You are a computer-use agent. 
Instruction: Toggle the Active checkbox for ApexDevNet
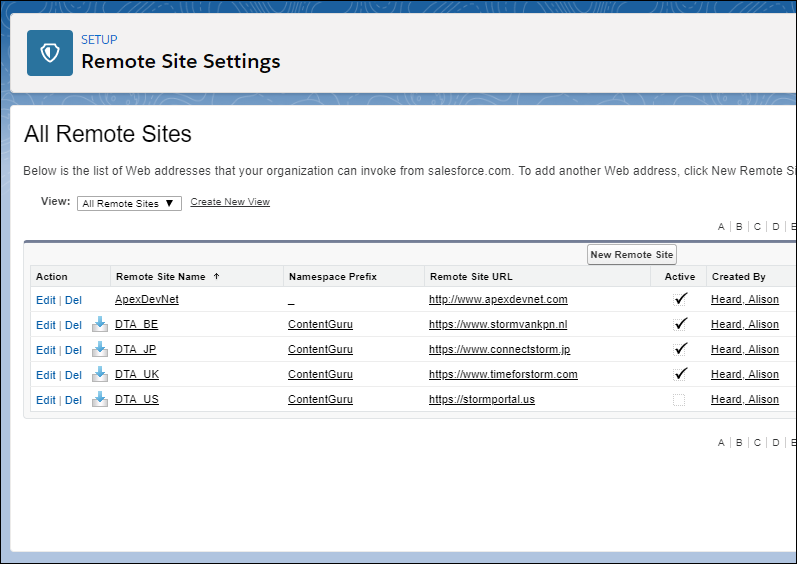680,299
